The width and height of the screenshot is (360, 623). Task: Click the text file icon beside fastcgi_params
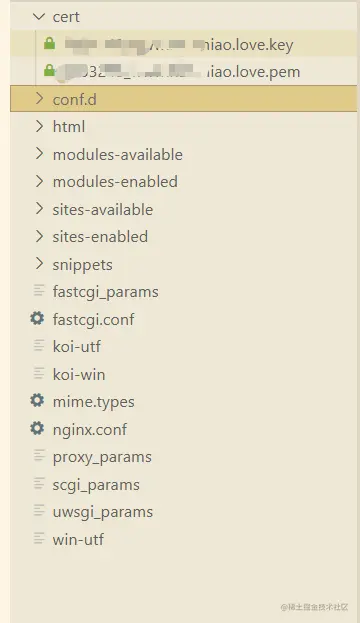tap(39, 291)
